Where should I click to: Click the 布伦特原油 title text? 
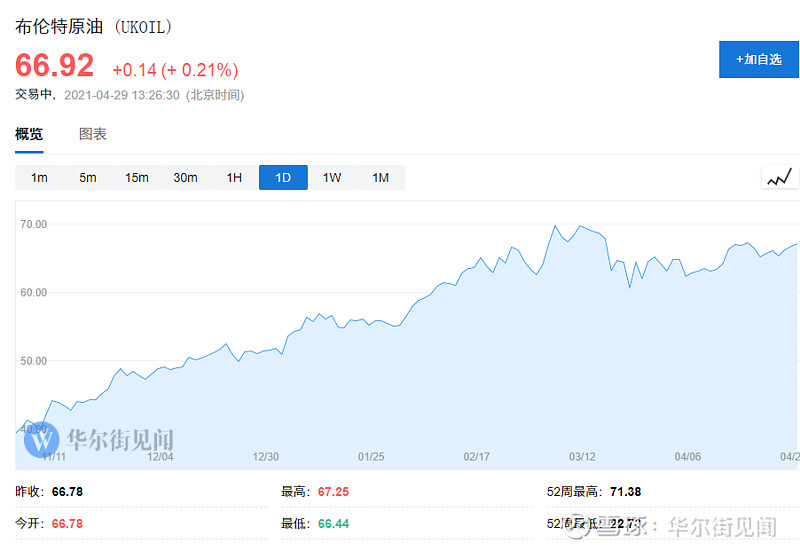click(58, 28)
